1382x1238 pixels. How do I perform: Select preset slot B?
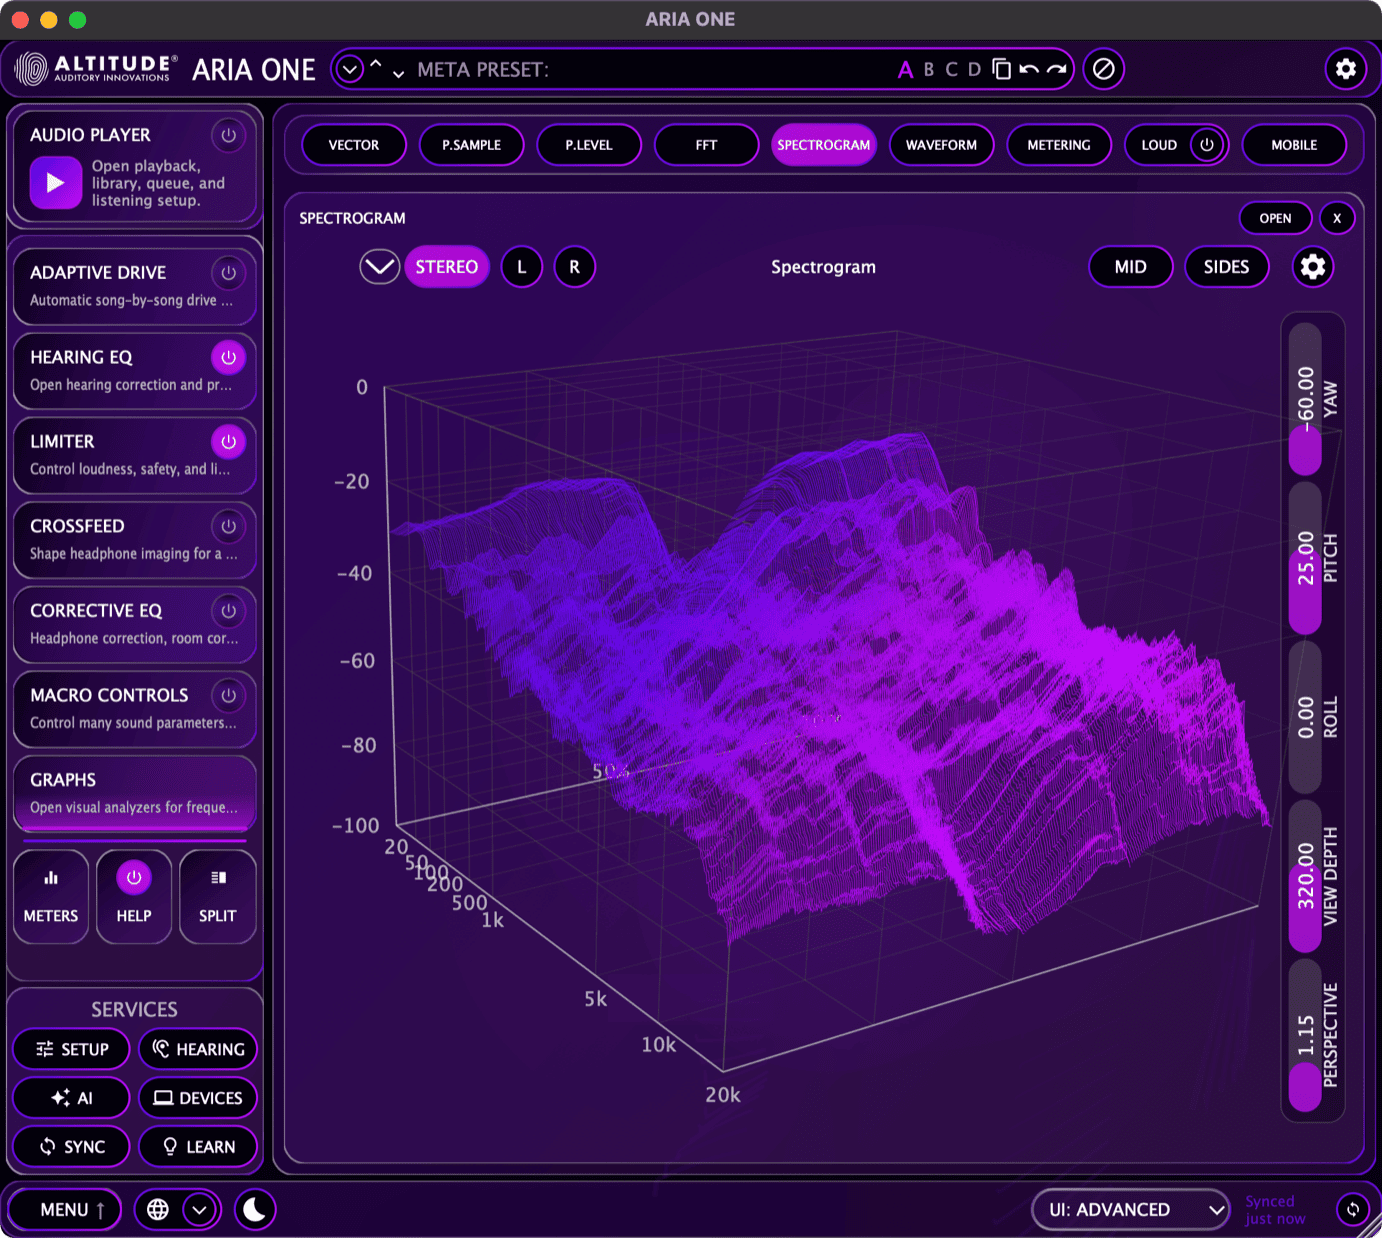(x=929, y=70)
